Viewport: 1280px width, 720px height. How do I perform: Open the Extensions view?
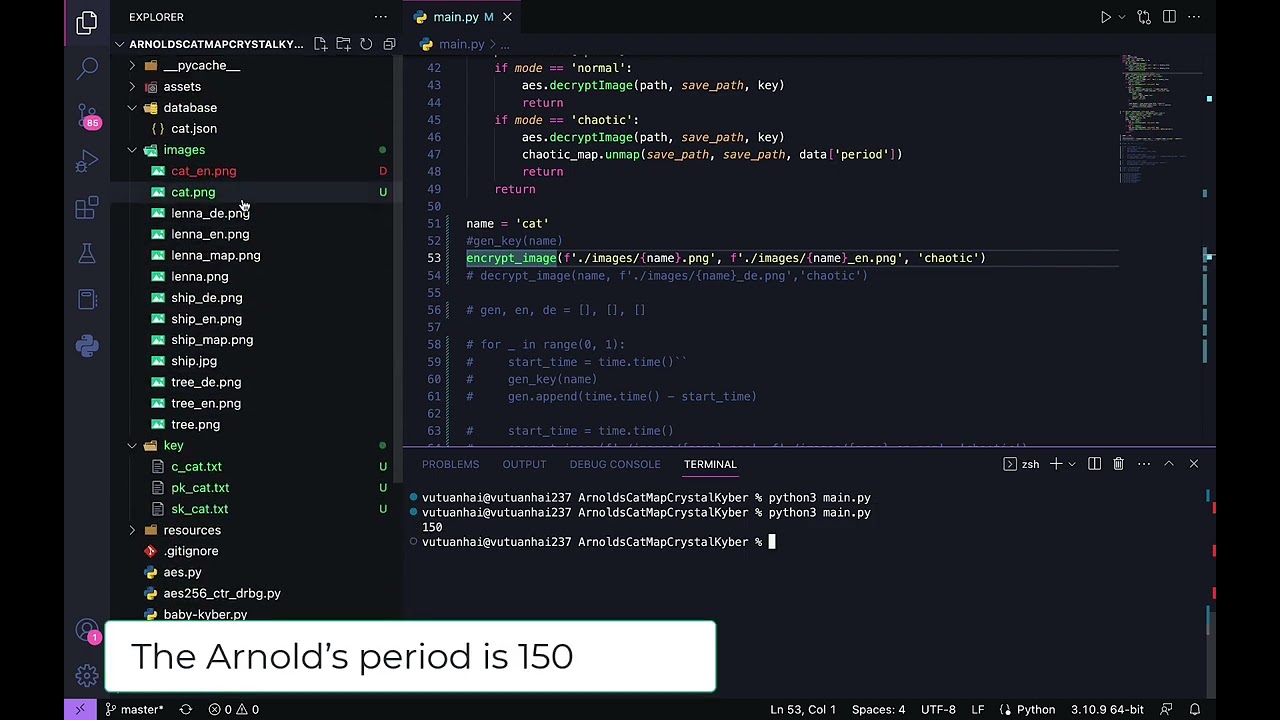[87, 208]
